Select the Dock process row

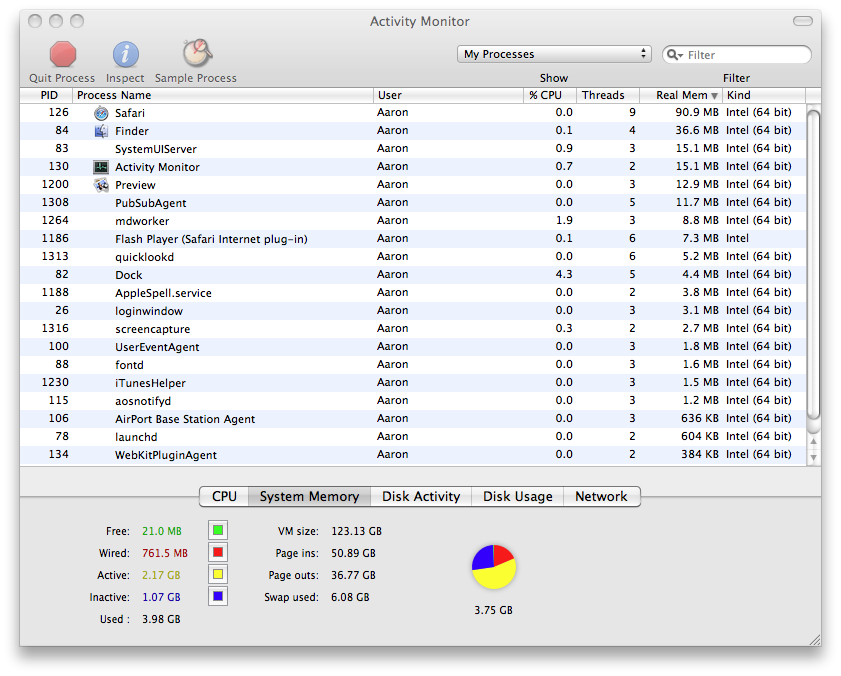pos(413,275)
